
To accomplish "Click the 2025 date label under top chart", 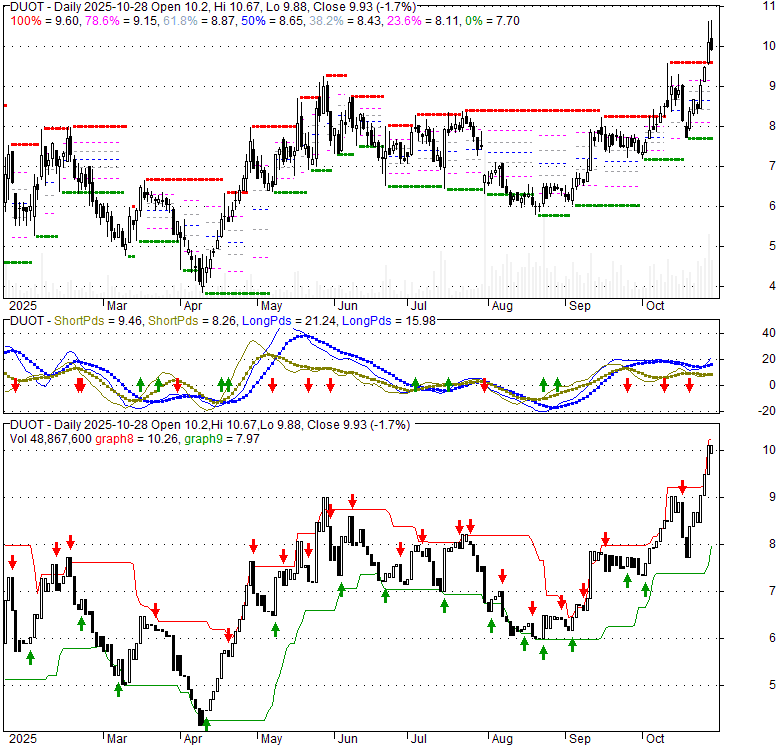I will pyautogui.click(x=23, y=306).
